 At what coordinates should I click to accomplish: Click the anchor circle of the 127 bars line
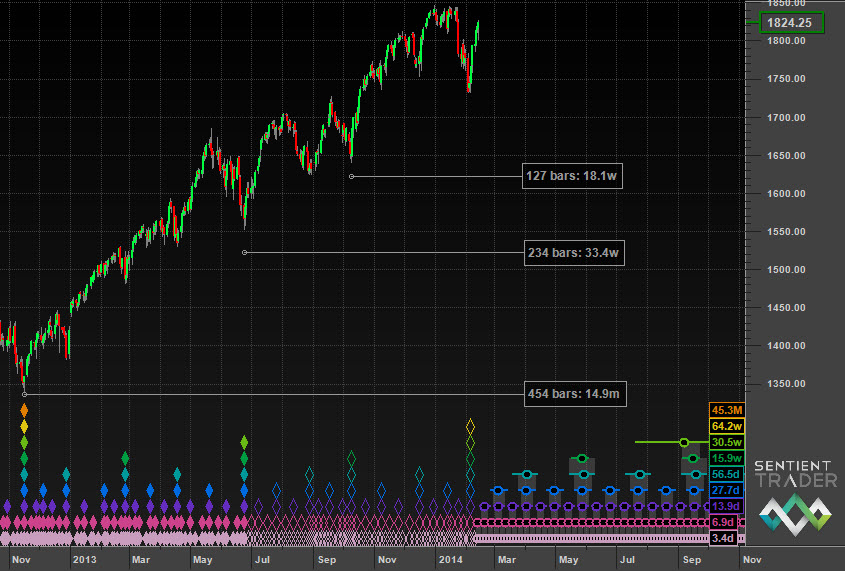(351, 177)
